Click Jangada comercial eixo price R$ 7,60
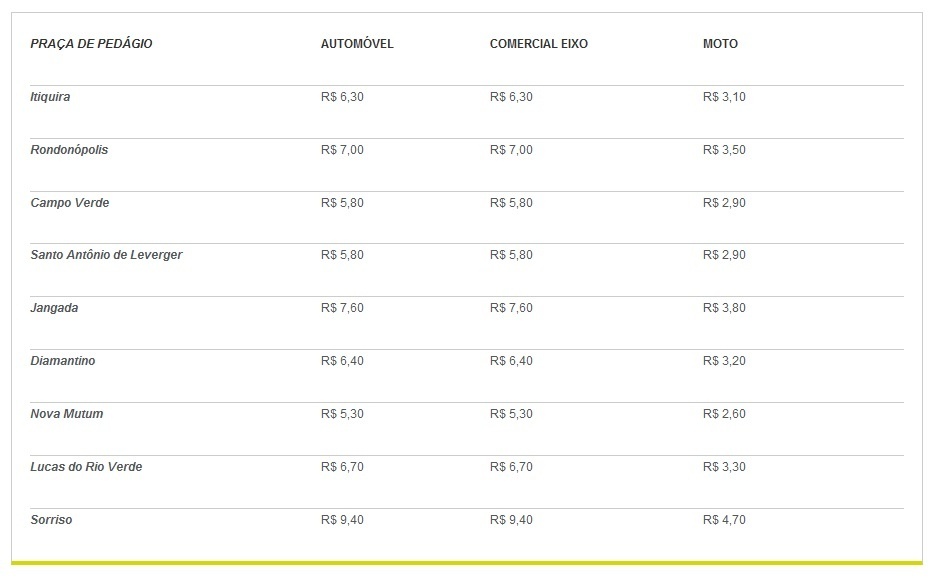937x578 pixels. pos(511,308)
